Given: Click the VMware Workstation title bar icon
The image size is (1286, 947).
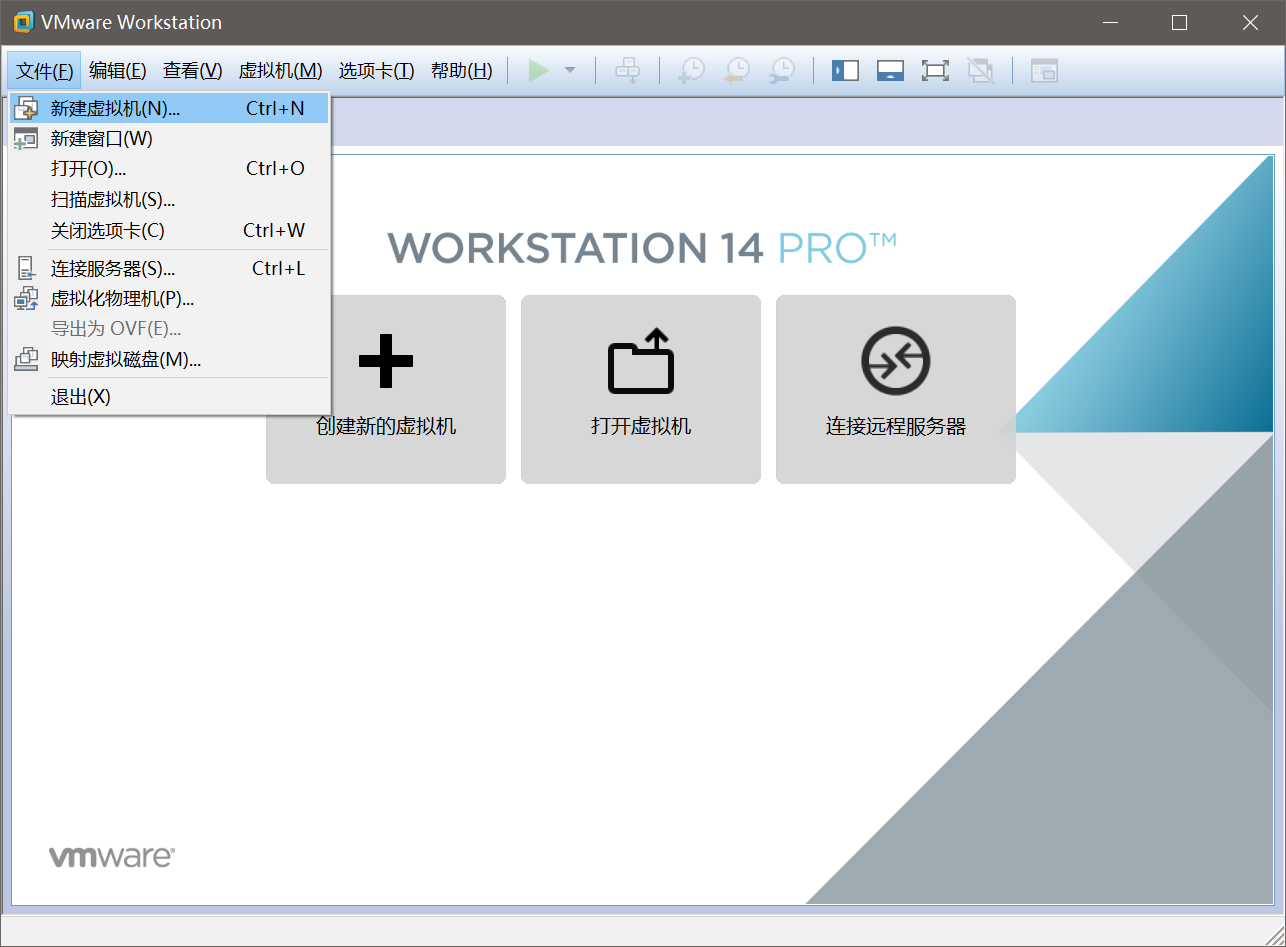Looking at the screenshot, I should pos(23,22).
